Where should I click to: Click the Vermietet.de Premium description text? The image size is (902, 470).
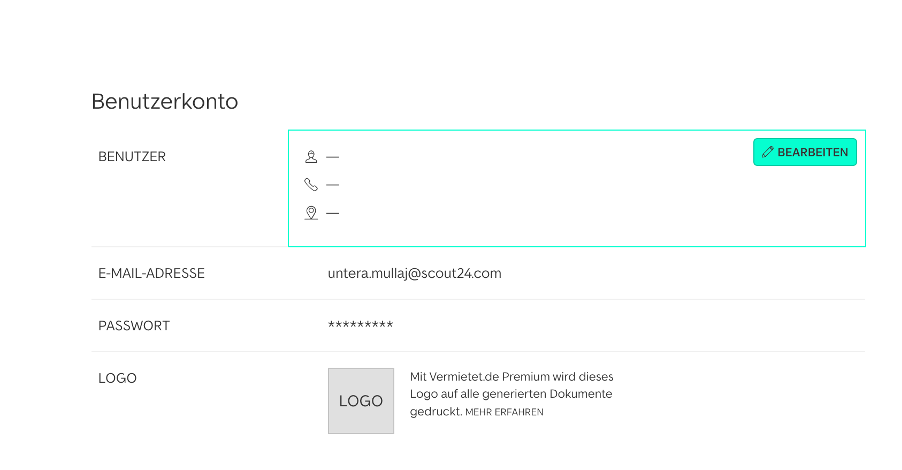click(511, 394)
